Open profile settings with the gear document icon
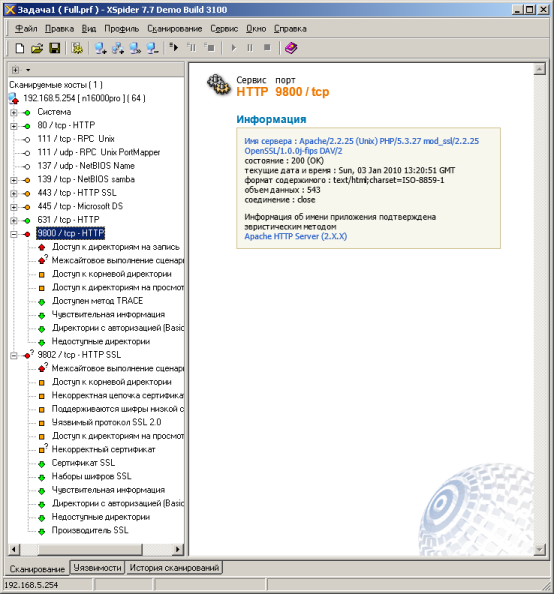 [x=77, y=48]
